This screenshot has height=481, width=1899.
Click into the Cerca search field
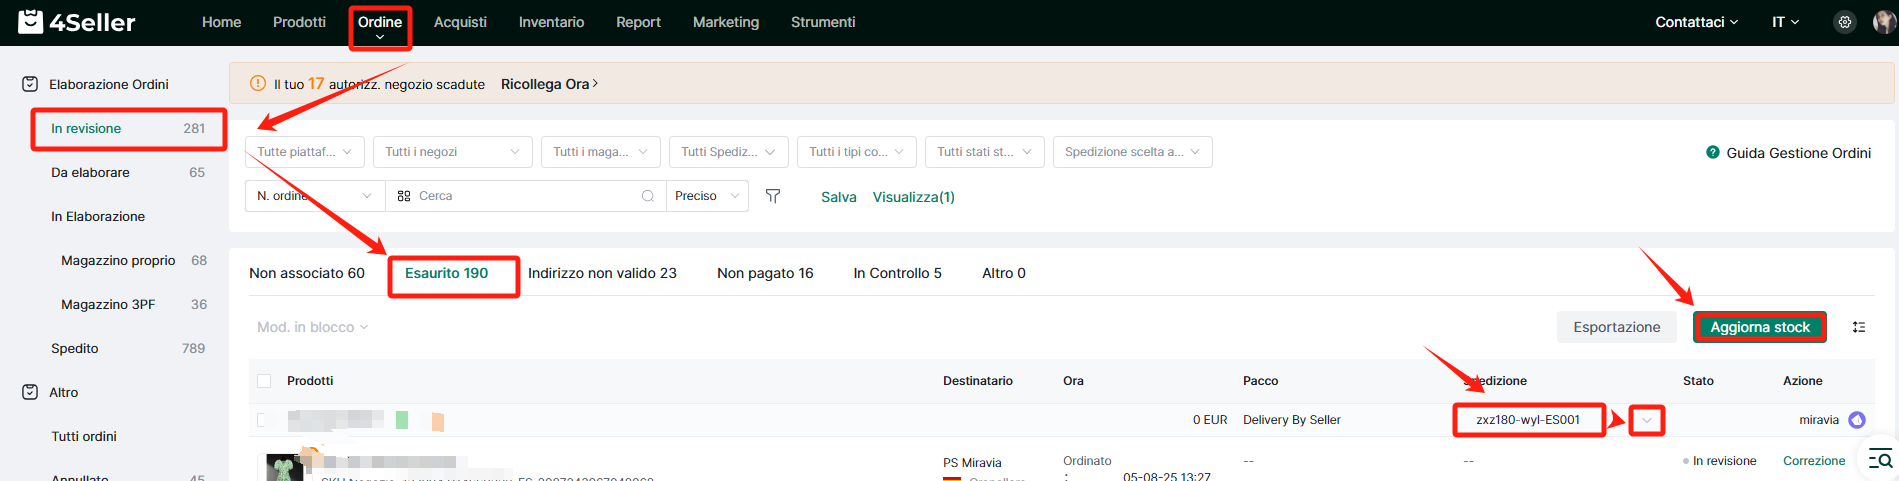(526, 196)
